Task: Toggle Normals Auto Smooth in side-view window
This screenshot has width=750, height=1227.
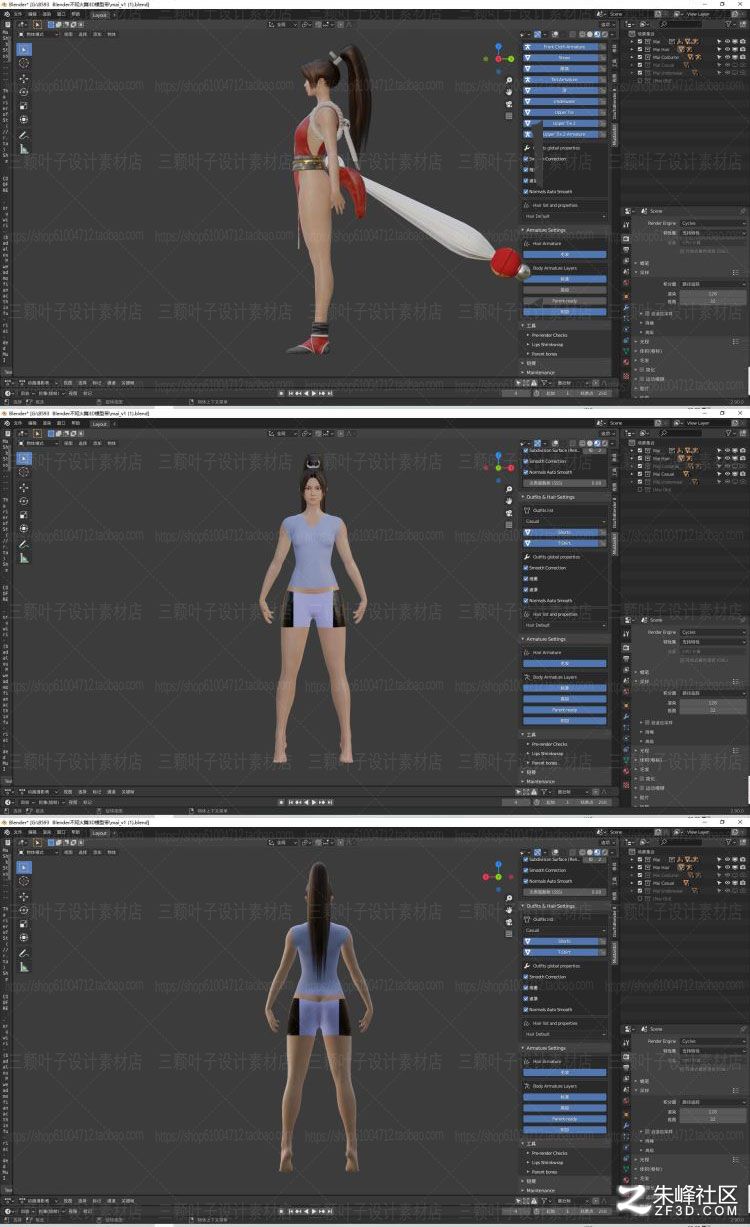Action: tap(526, 191)
